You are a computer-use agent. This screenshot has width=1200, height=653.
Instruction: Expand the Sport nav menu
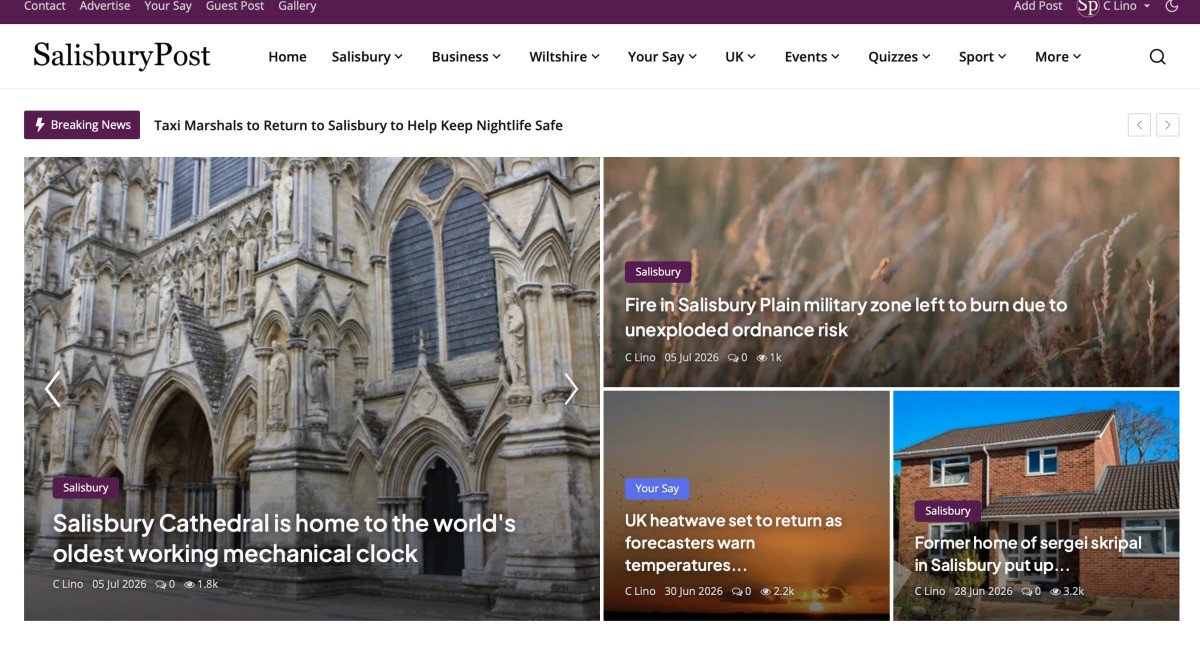tap(983, 57)
